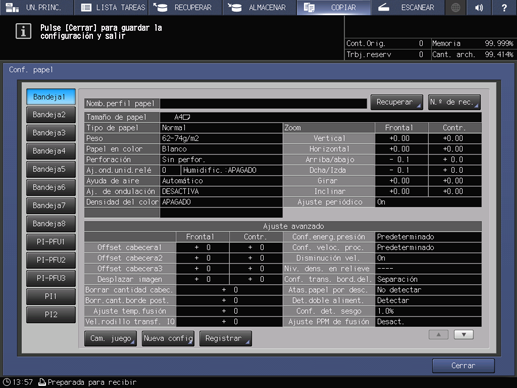
Task: Click the down arrow page stepper
Action: [x=464, y=335]
